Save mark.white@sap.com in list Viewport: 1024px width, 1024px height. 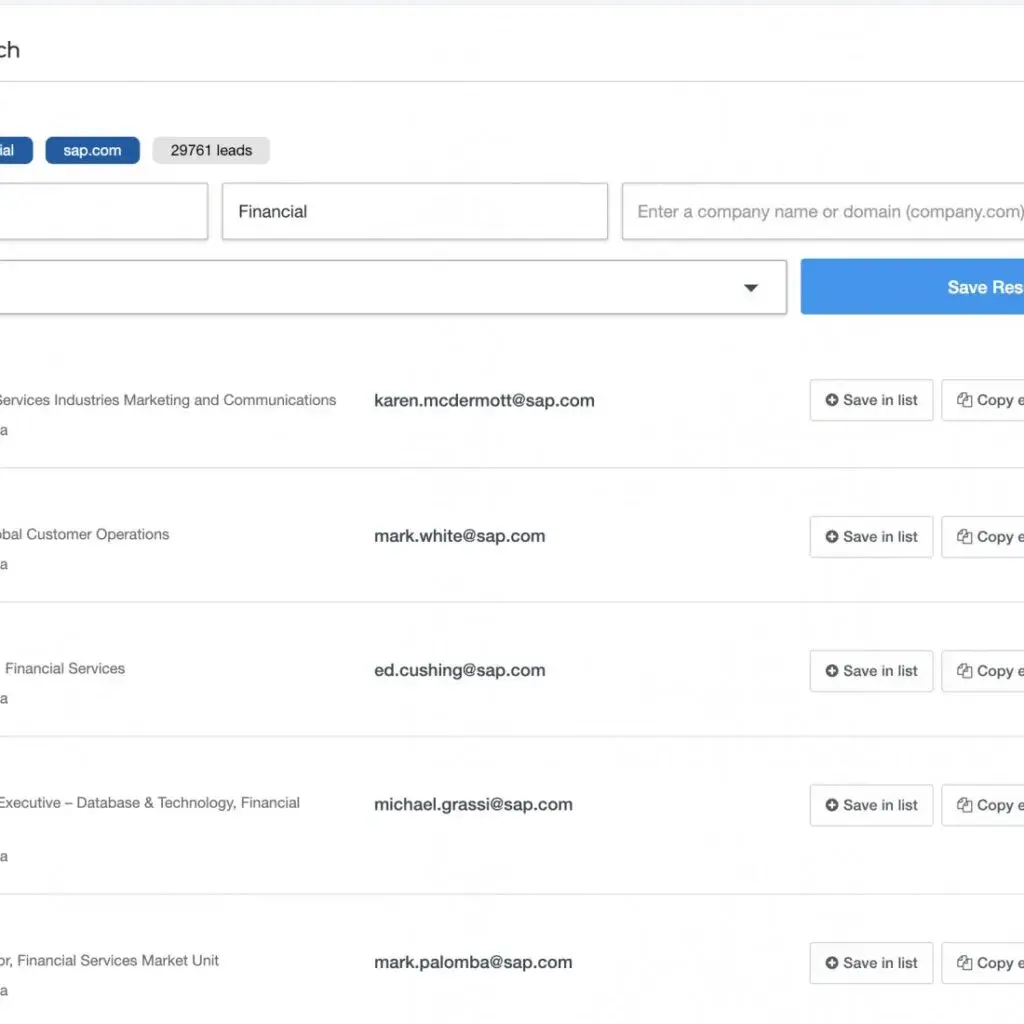[871, 537]
